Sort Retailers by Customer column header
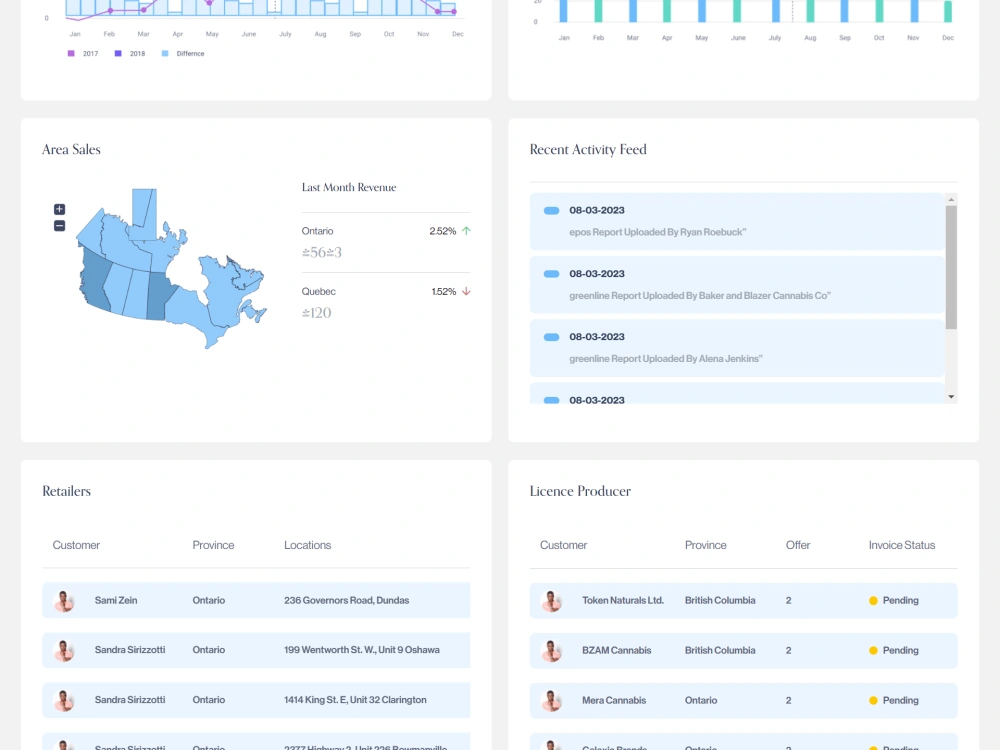1000x750 pixels. [76, 545]
